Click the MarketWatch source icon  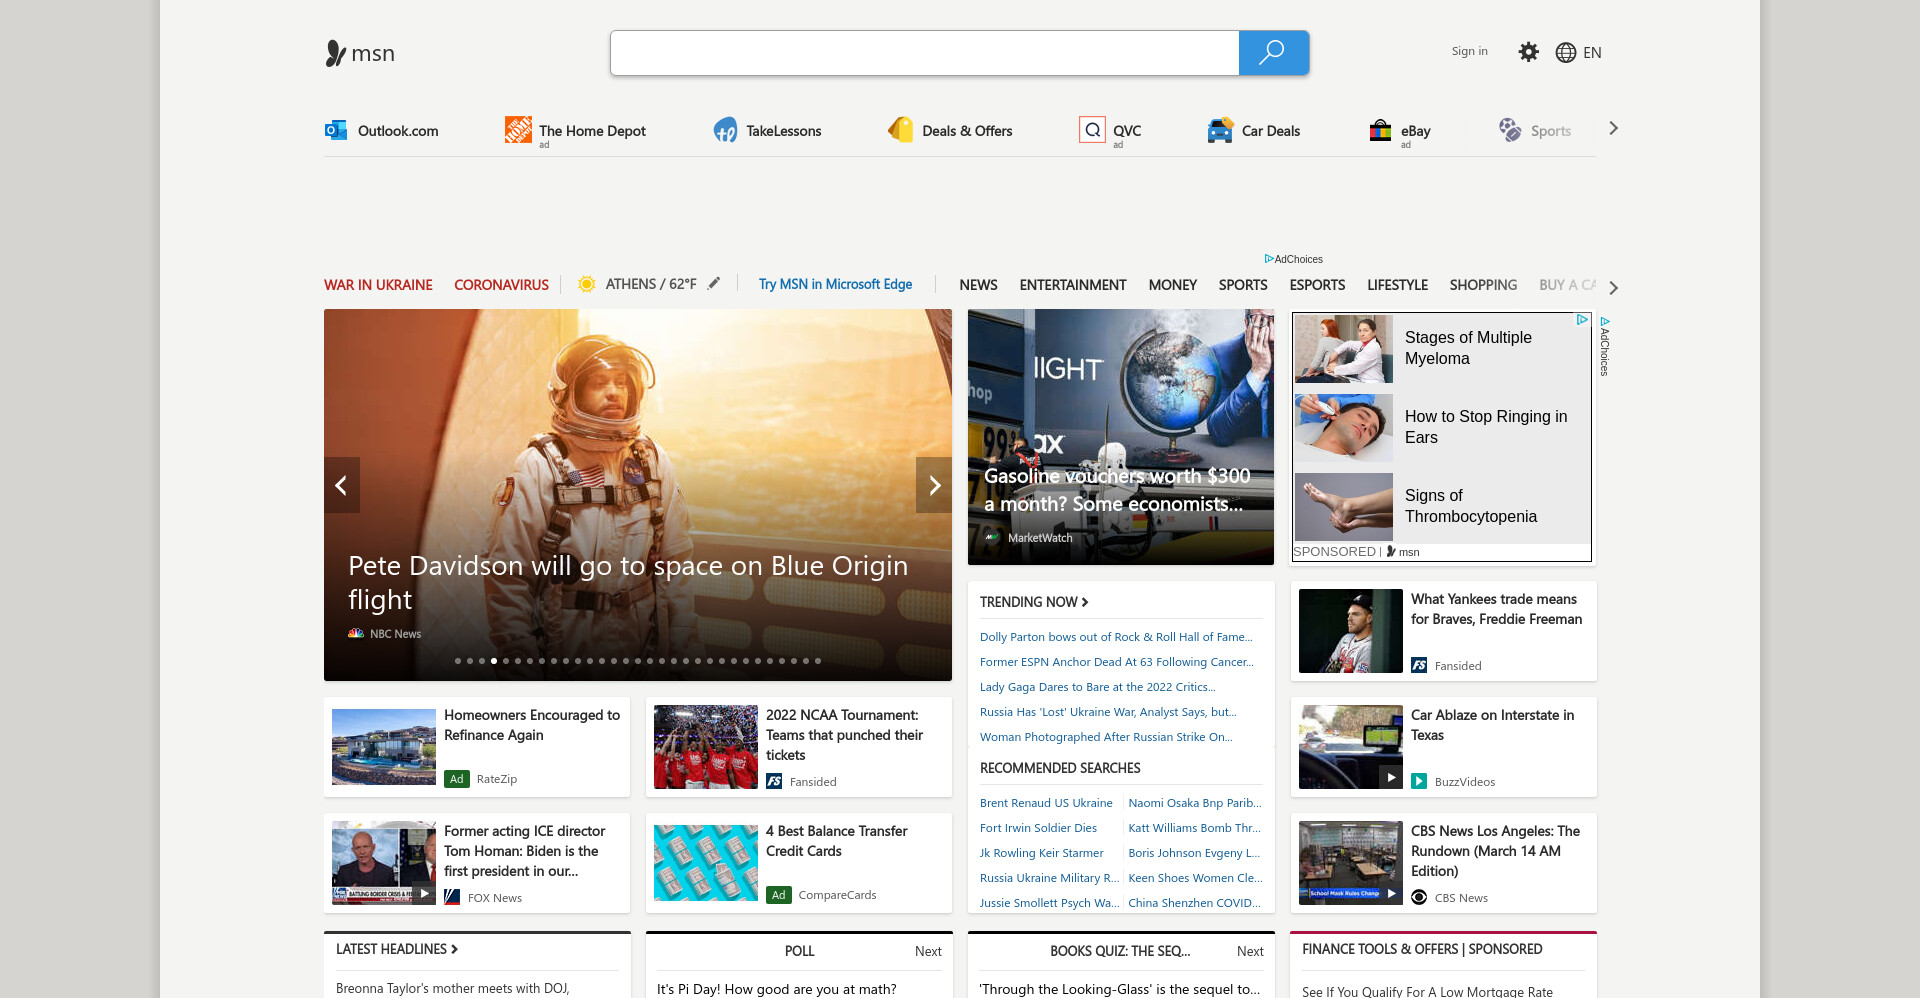click(993, 537)
